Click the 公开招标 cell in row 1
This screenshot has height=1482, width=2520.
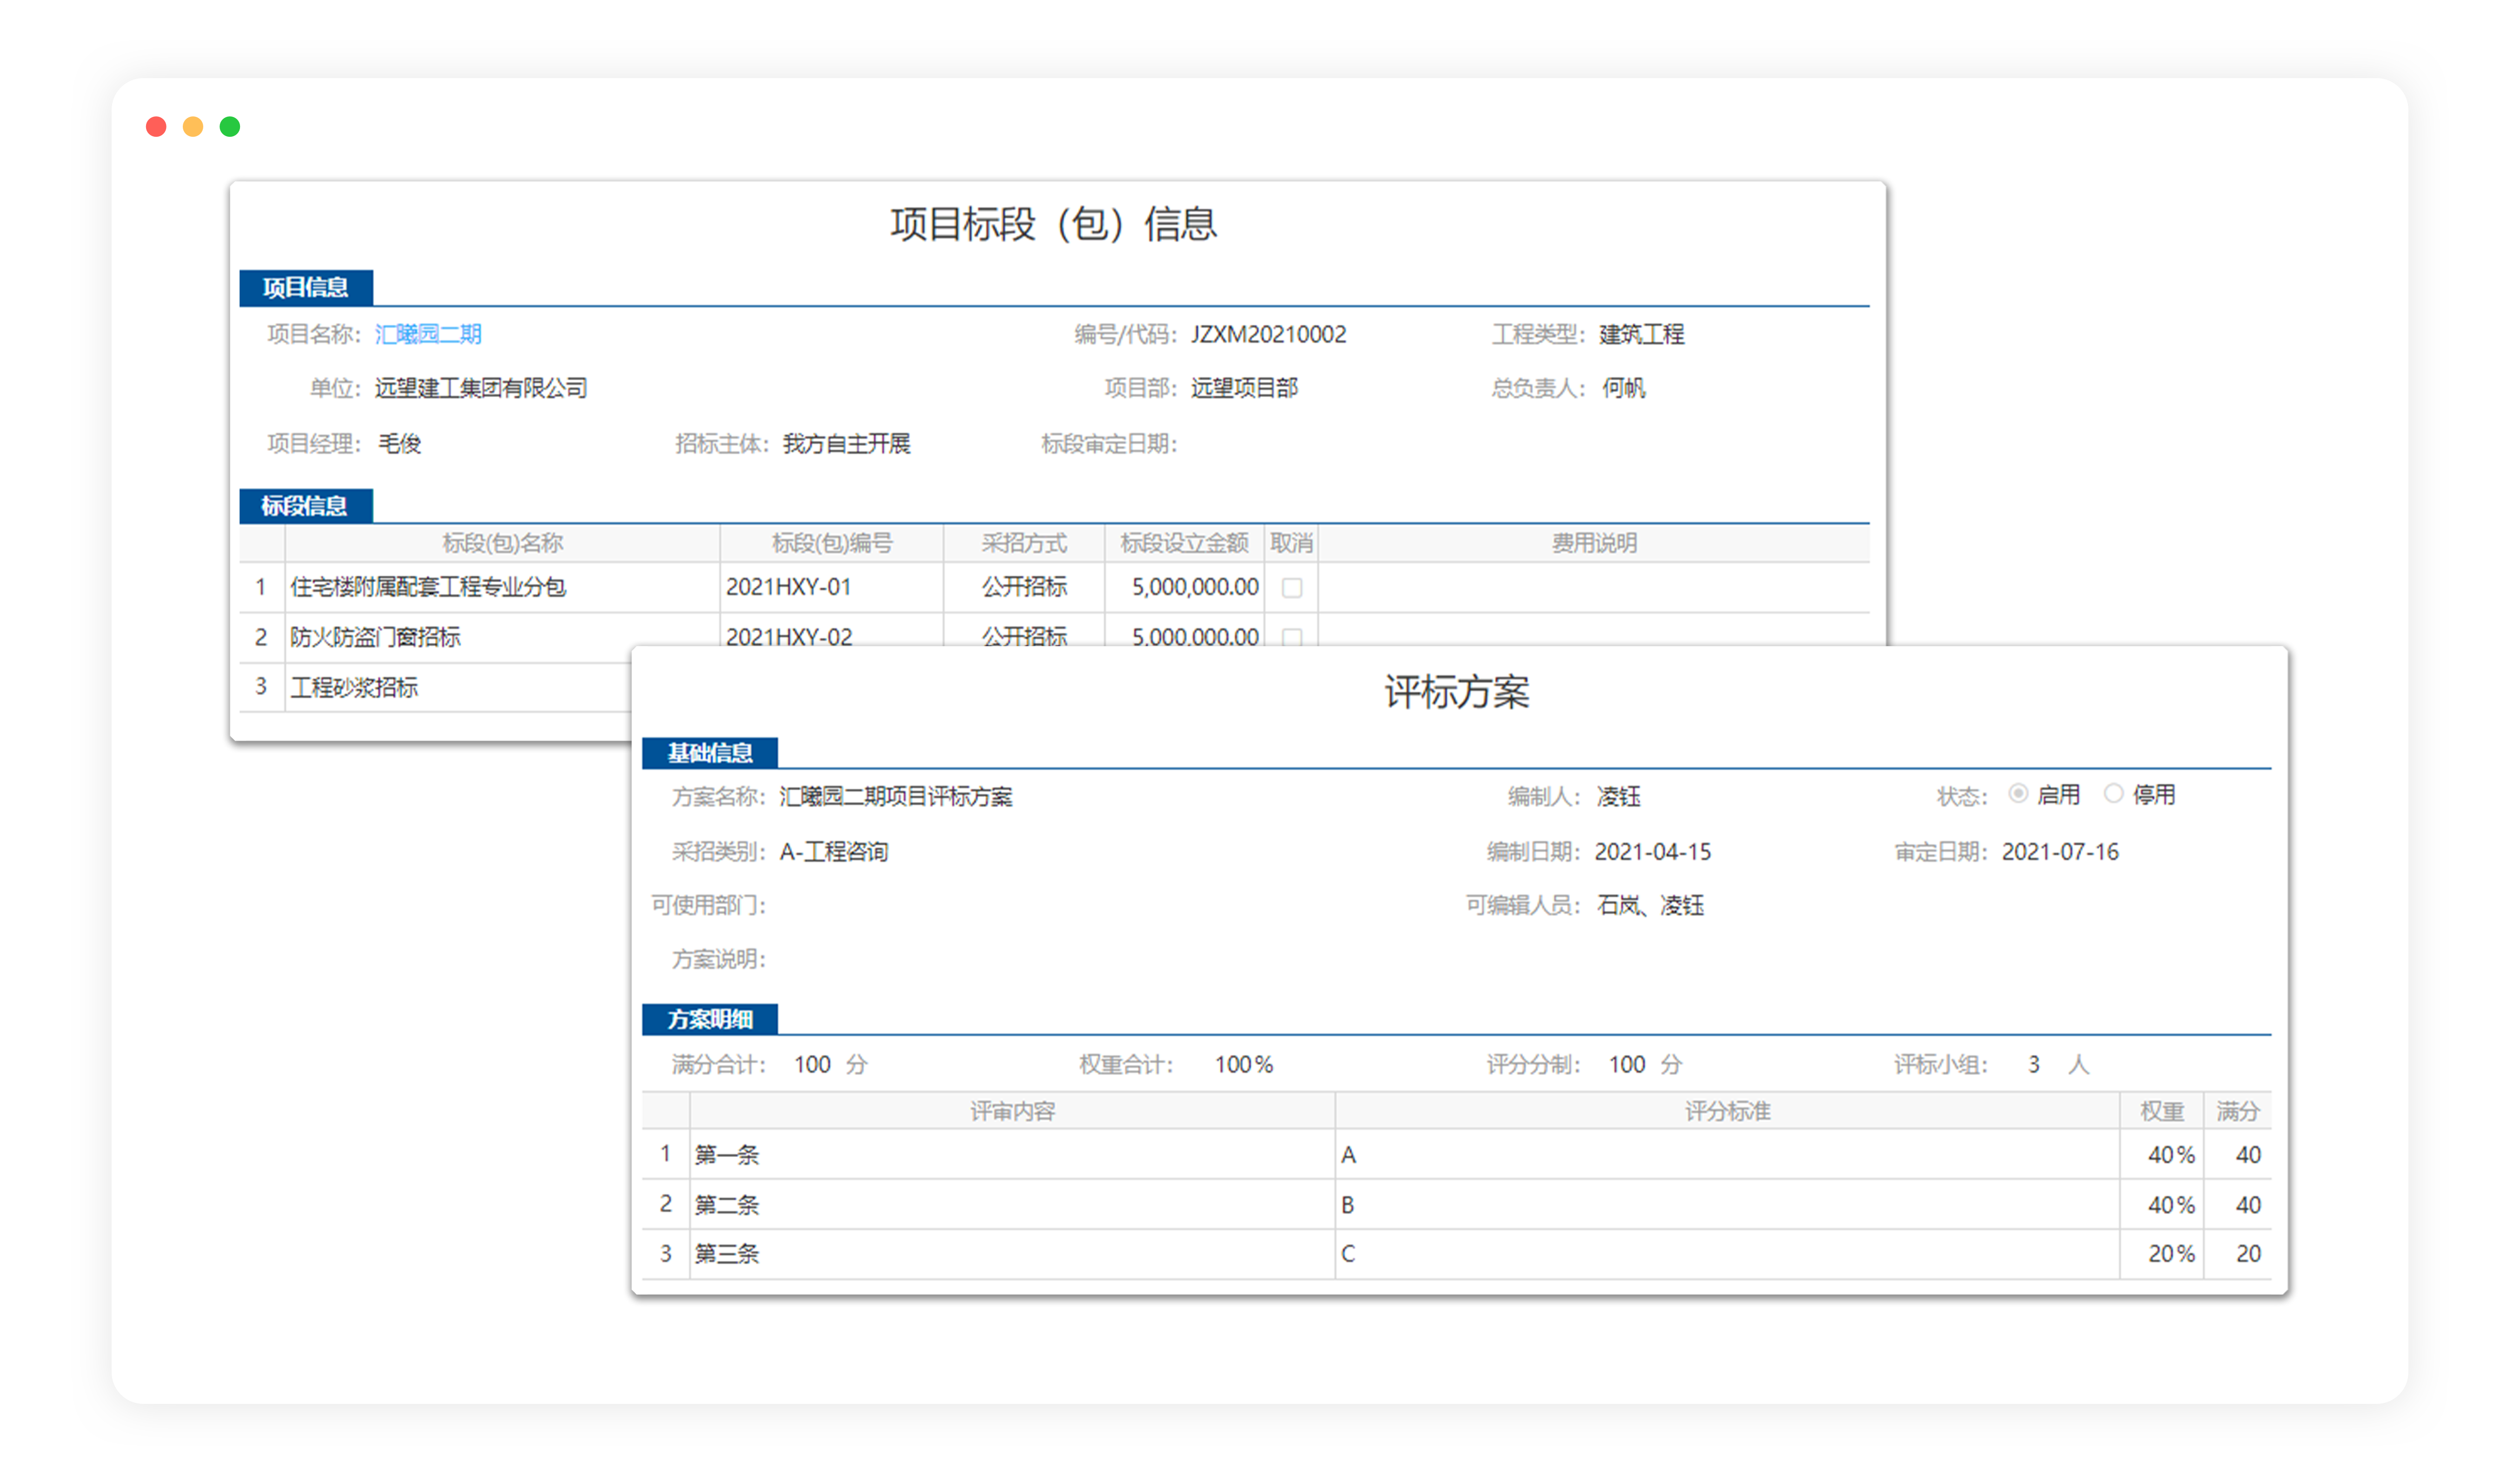[1024, 588]
